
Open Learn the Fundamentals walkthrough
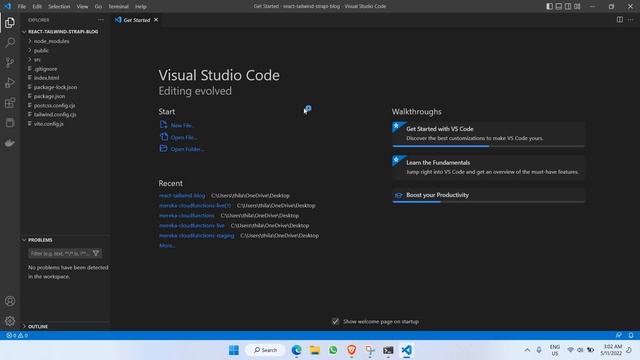pyautogui.click(x=489, y=167)
